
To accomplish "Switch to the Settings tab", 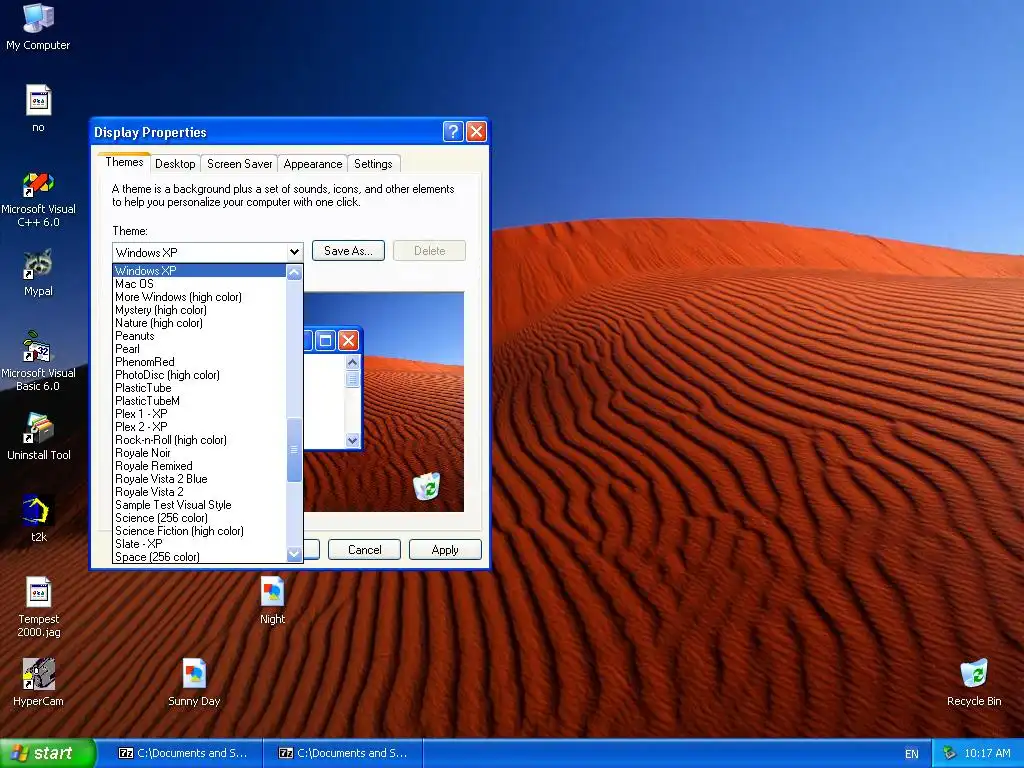I will click(x=373, y=164).
